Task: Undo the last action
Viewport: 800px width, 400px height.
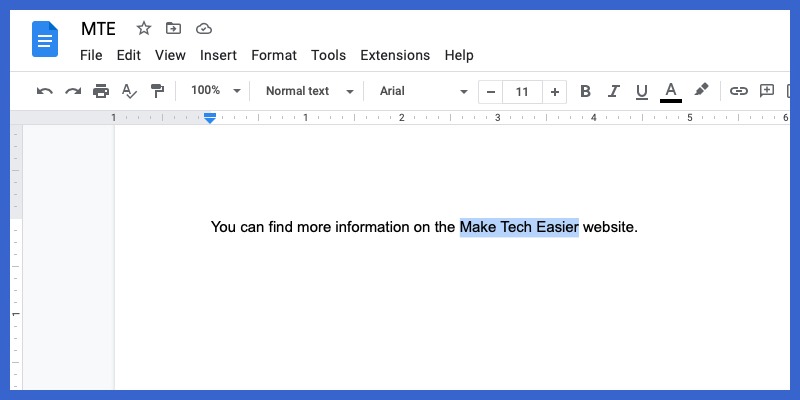Action: pos(44,91)
